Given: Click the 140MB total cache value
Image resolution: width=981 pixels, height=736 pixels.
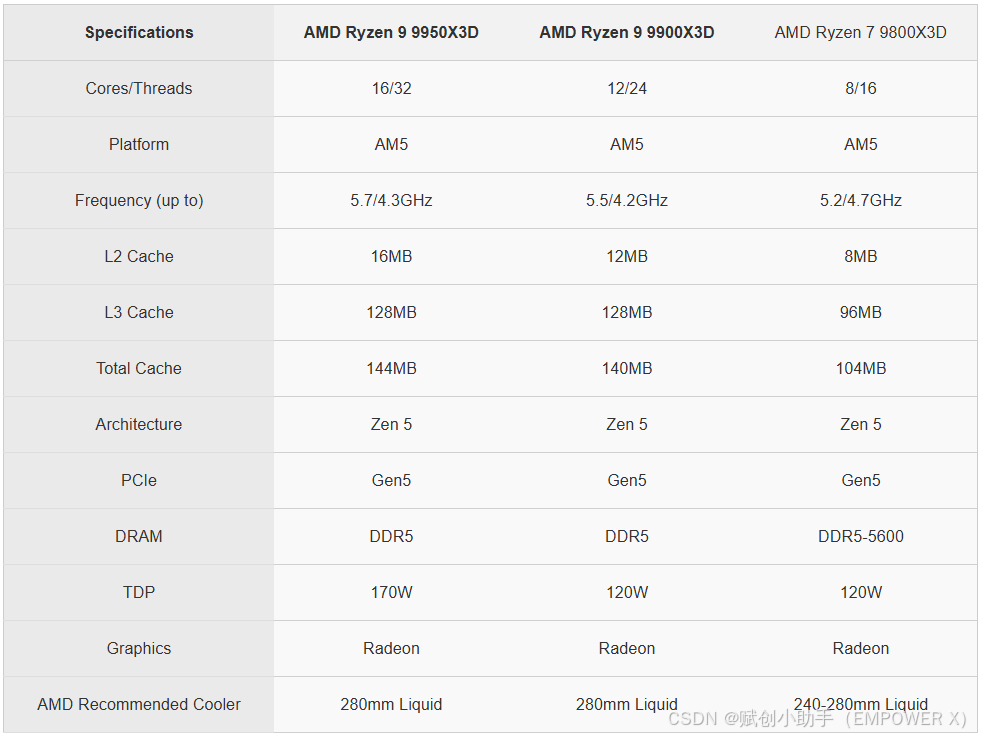Looking at the screenshot, I should (627, 369).
